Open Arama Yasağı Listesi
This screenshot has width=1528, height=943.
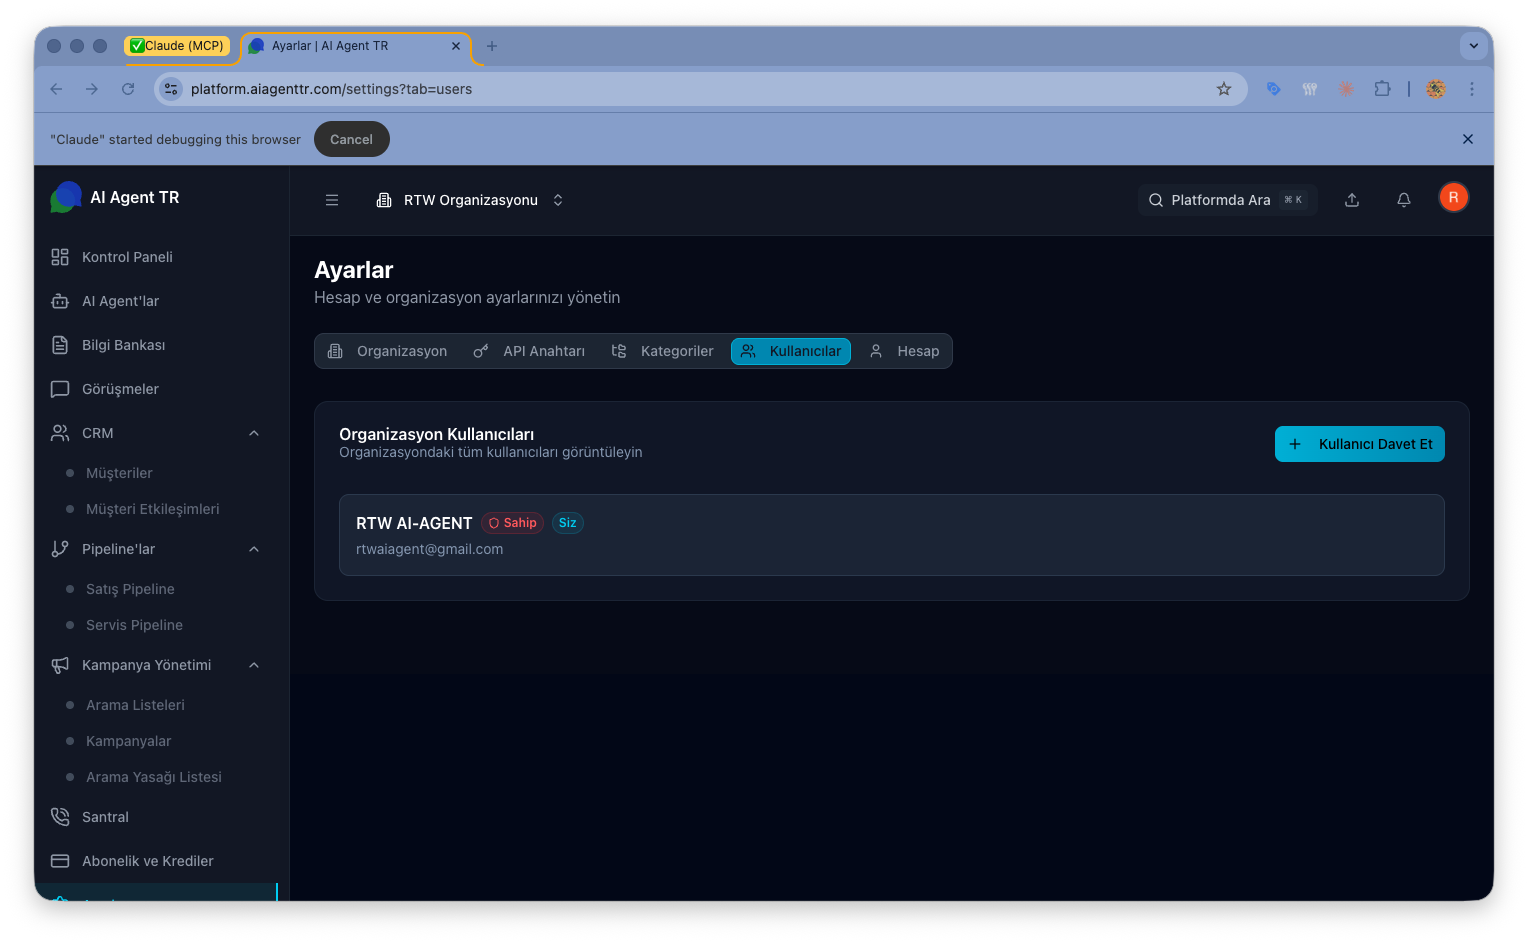click(x=153, y=777)
